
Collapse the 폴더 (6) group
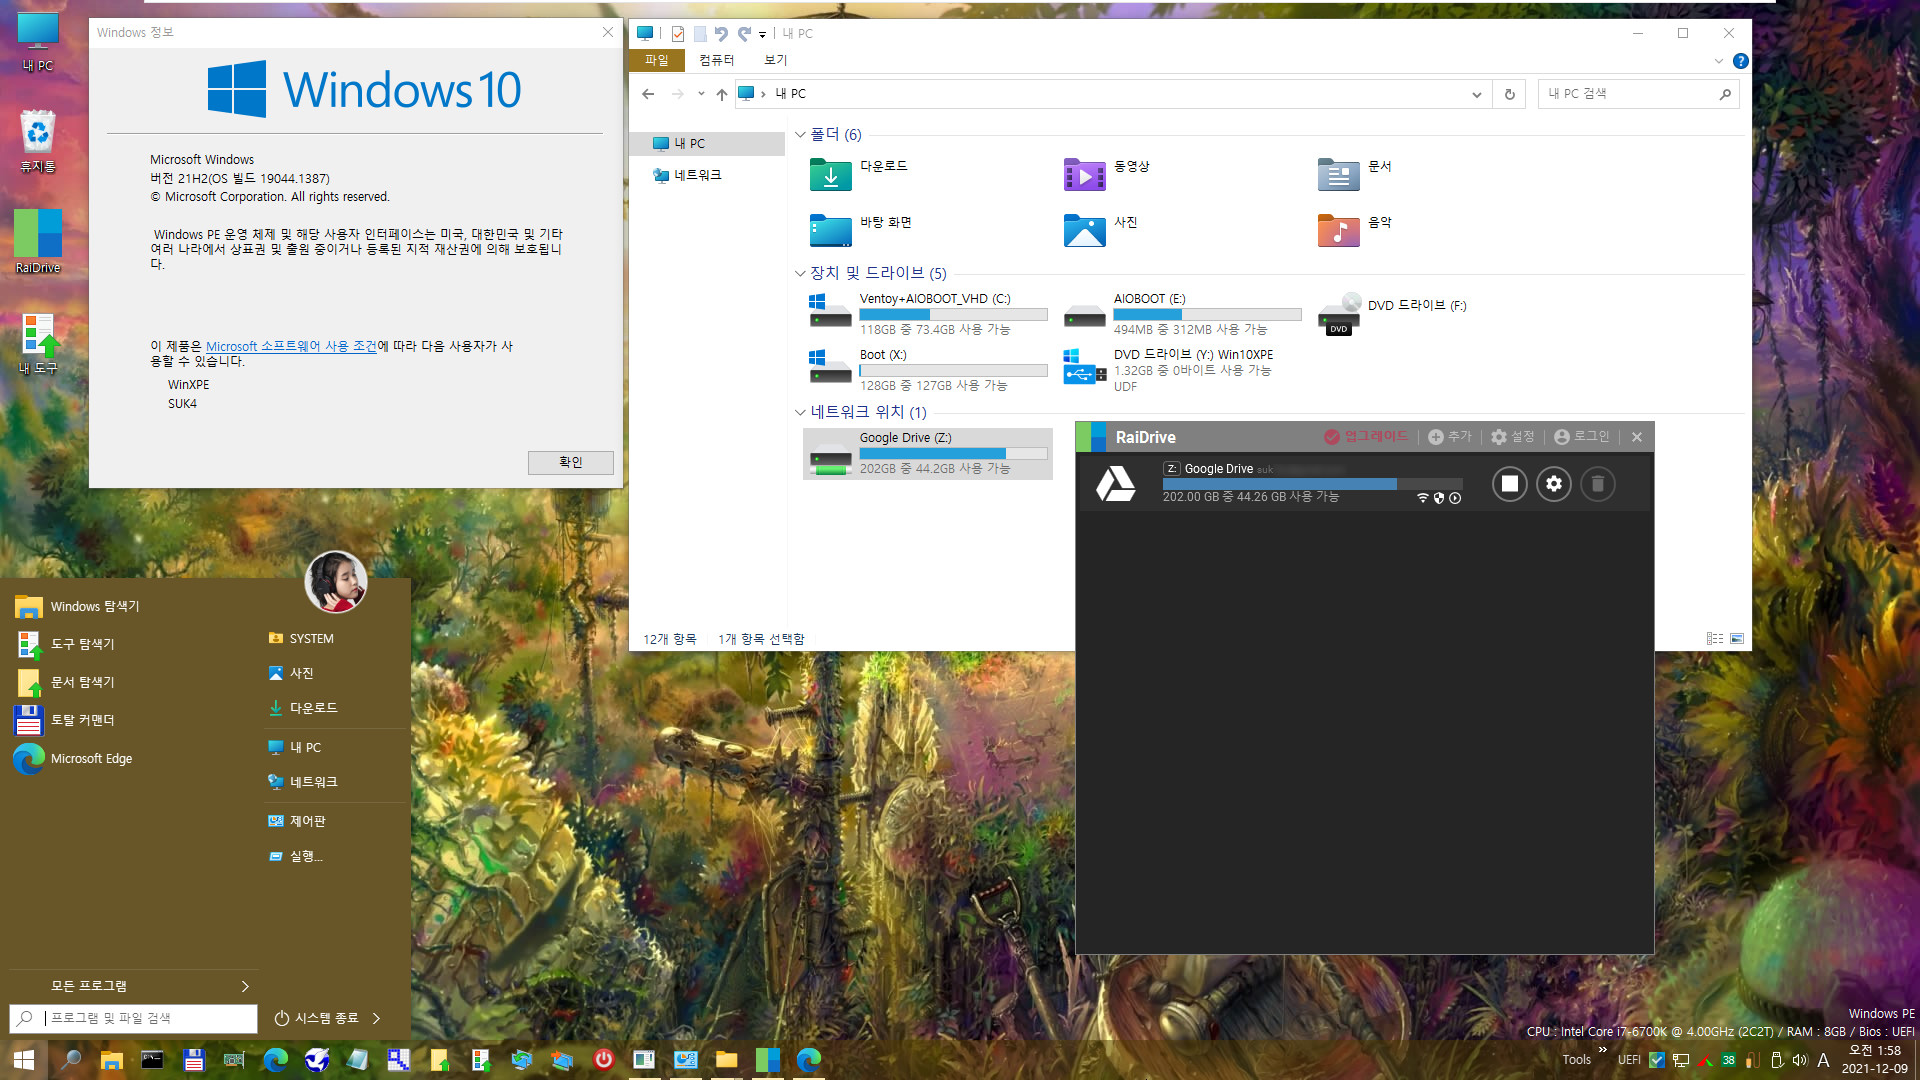(x=800, y=134)
